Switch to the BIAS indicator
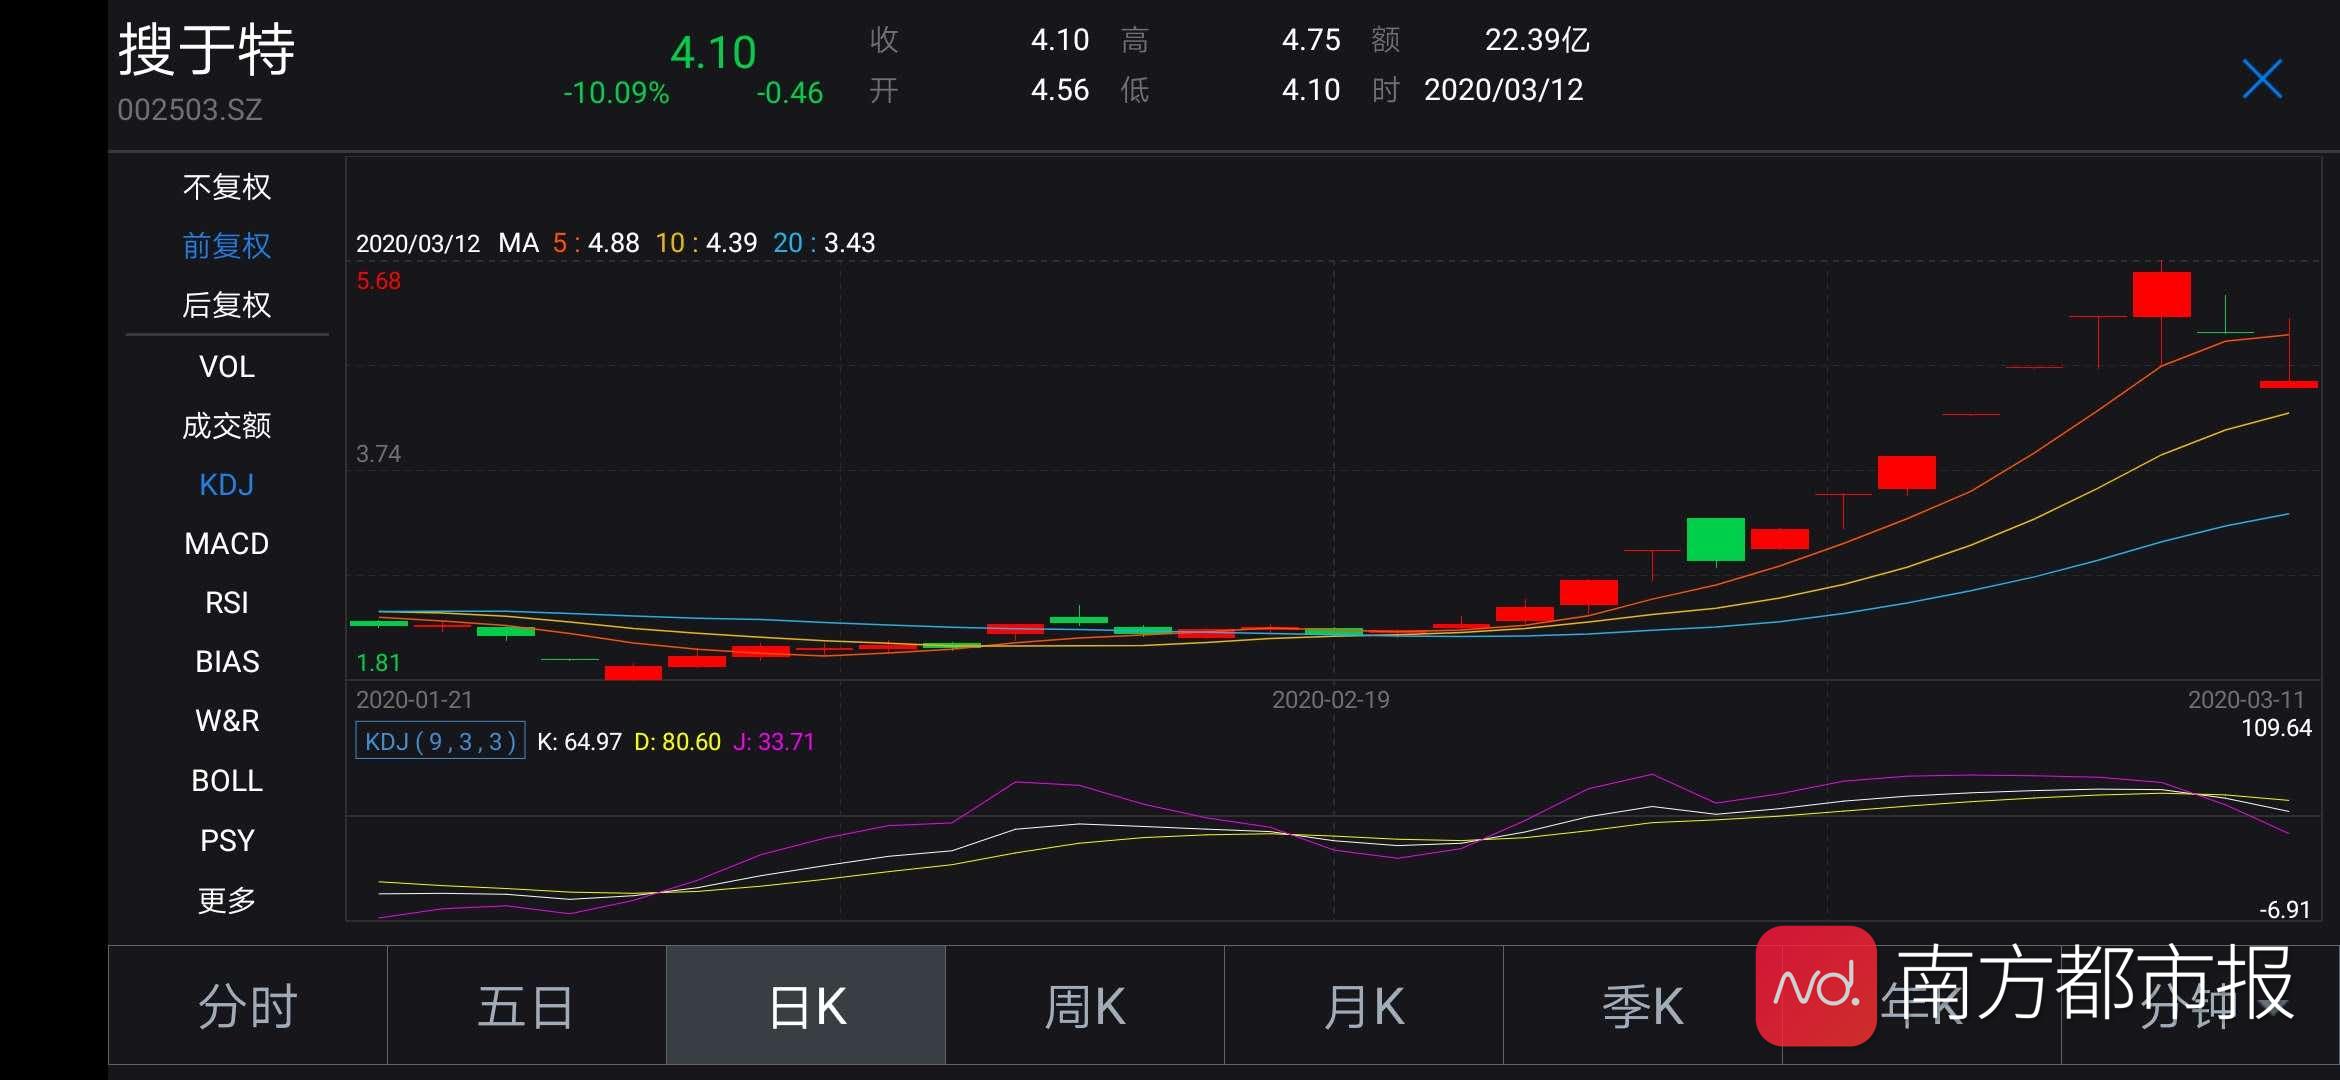 227,662
